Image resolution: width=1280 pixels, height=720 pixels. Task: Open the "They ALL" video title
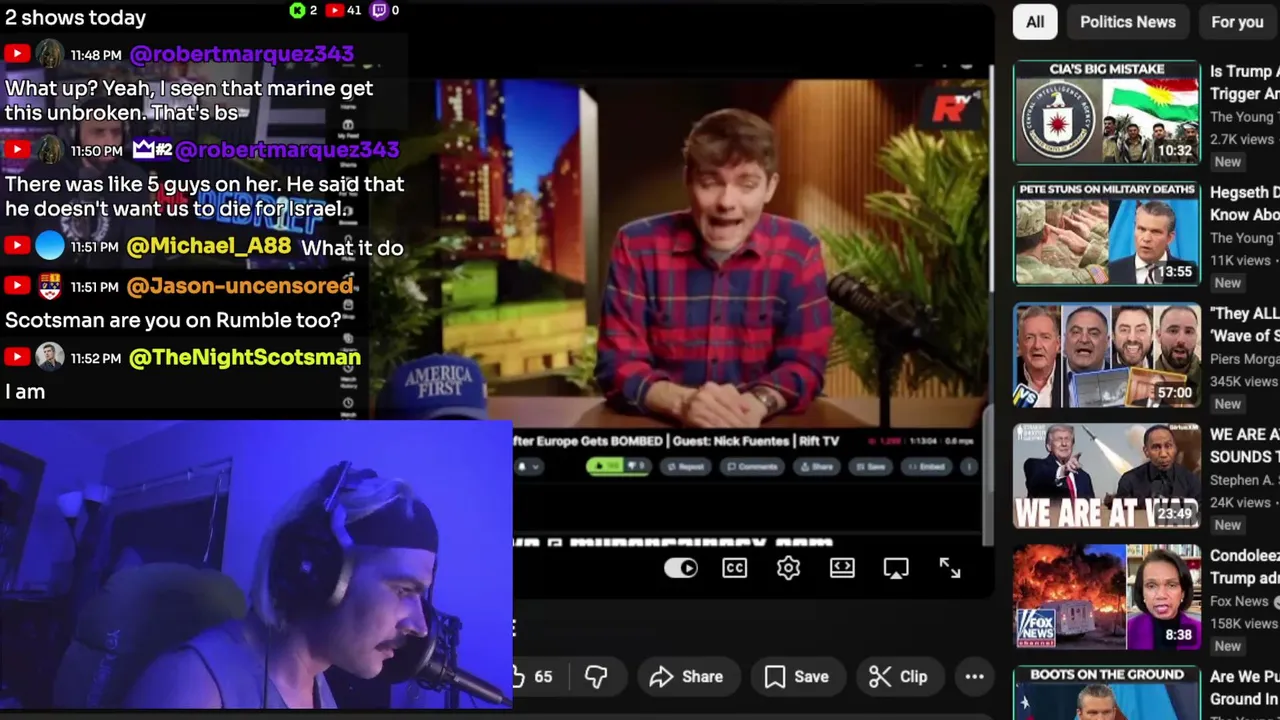pyautogui.click(x=1244, y=324)
